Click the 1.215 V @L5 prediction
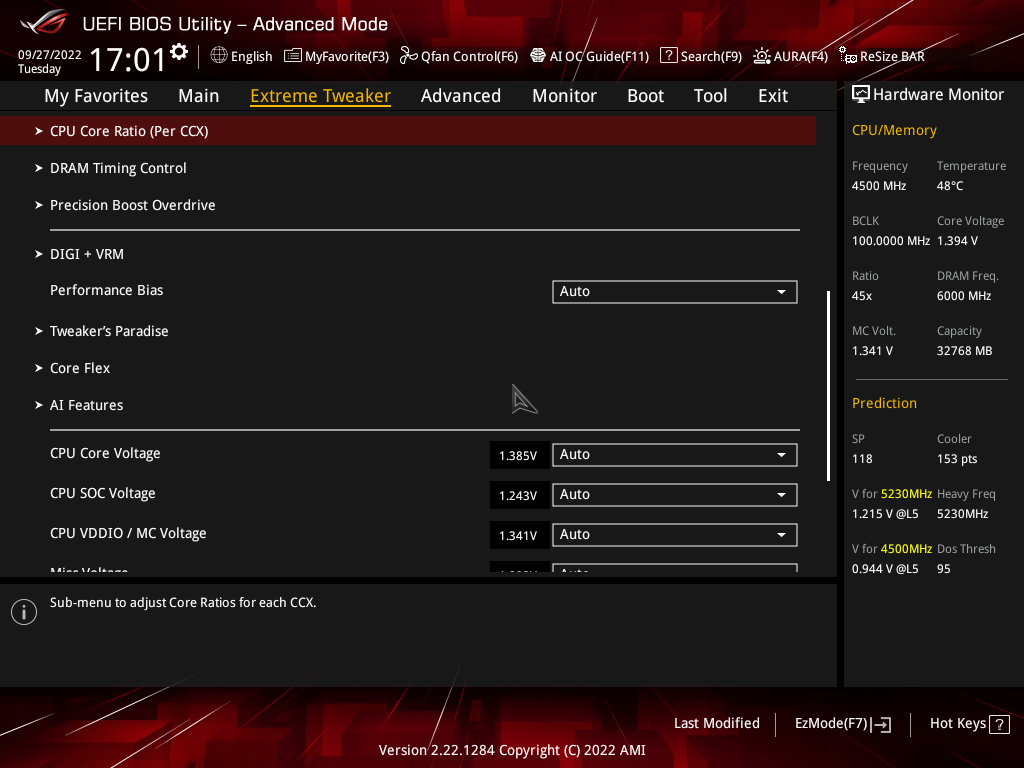The image size is (1024, 768). (x=885, y=514)
